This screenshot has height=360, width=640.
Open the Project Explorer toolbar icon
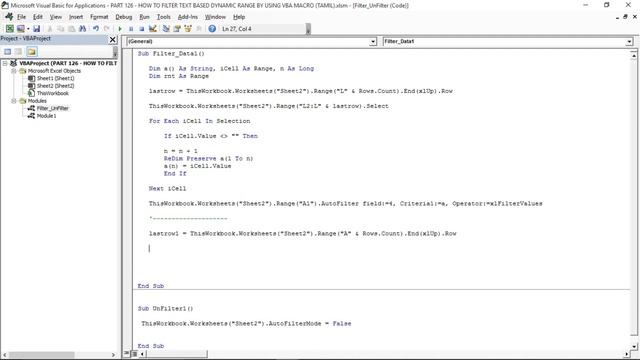[x=166, y=29]
